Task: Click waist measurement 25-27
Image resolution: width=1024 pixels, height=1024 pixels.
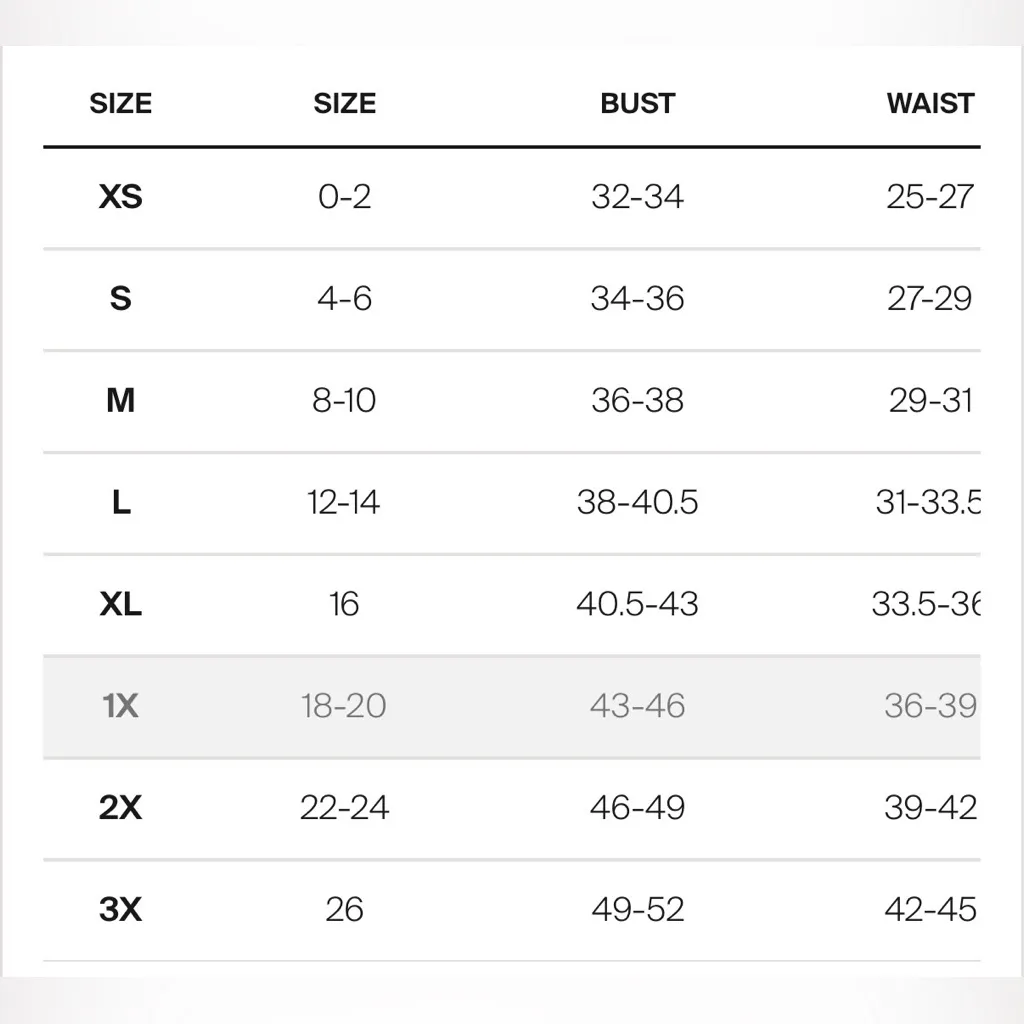Action: pos(929,197)
